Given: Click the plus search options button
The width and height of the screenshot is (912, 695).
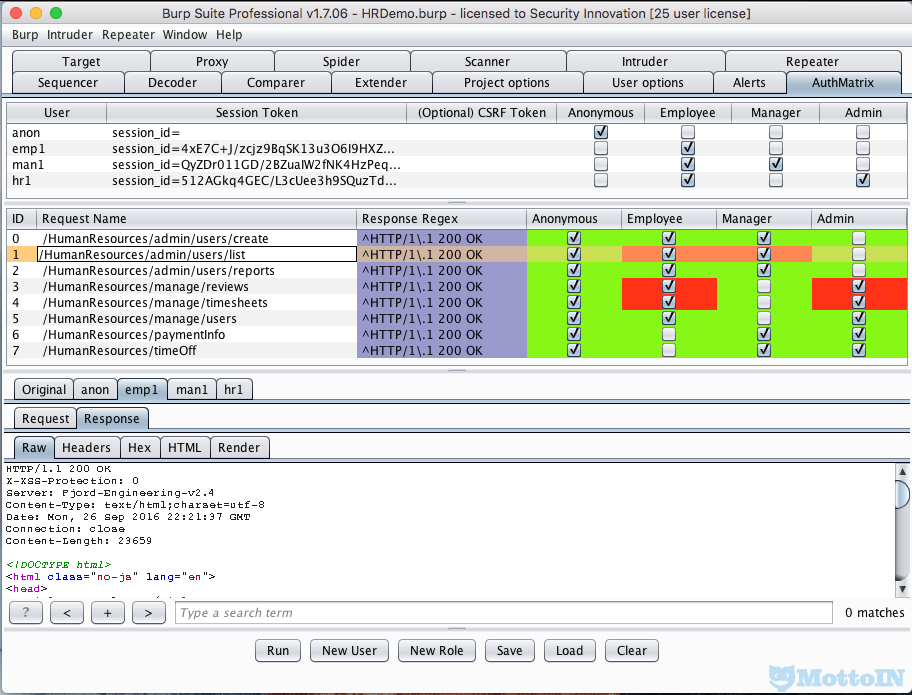Looking at the screenshot, I should tap(108, 613).
